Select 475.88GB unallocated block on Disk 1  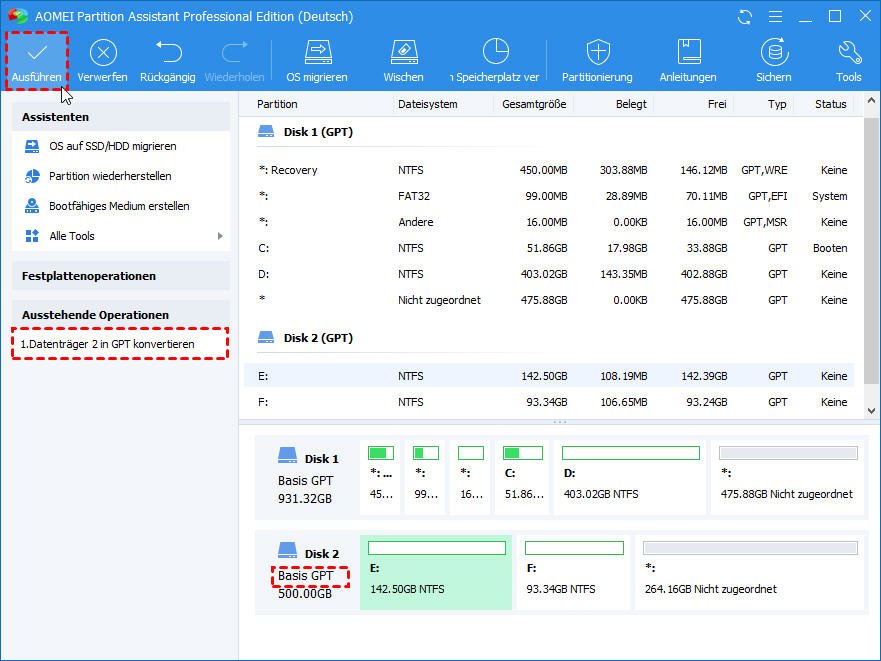(788, 477)
